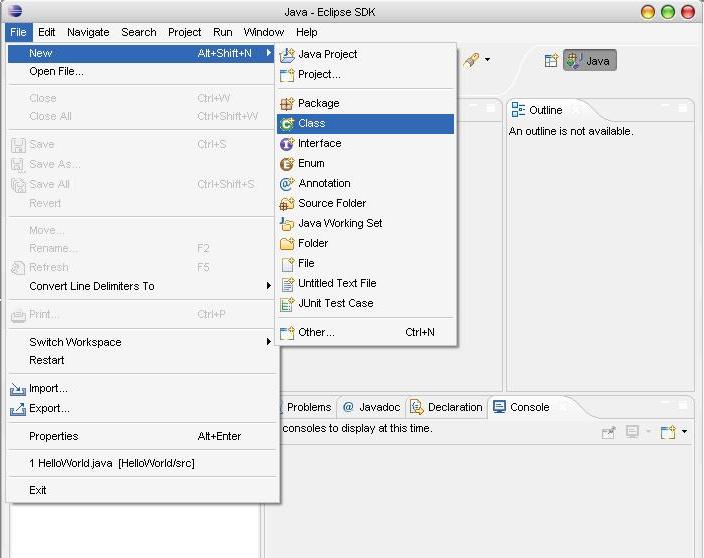Open dropdown arrow next to external tools icon
This screenshot has width=704, height=558.
click(488, 59)
